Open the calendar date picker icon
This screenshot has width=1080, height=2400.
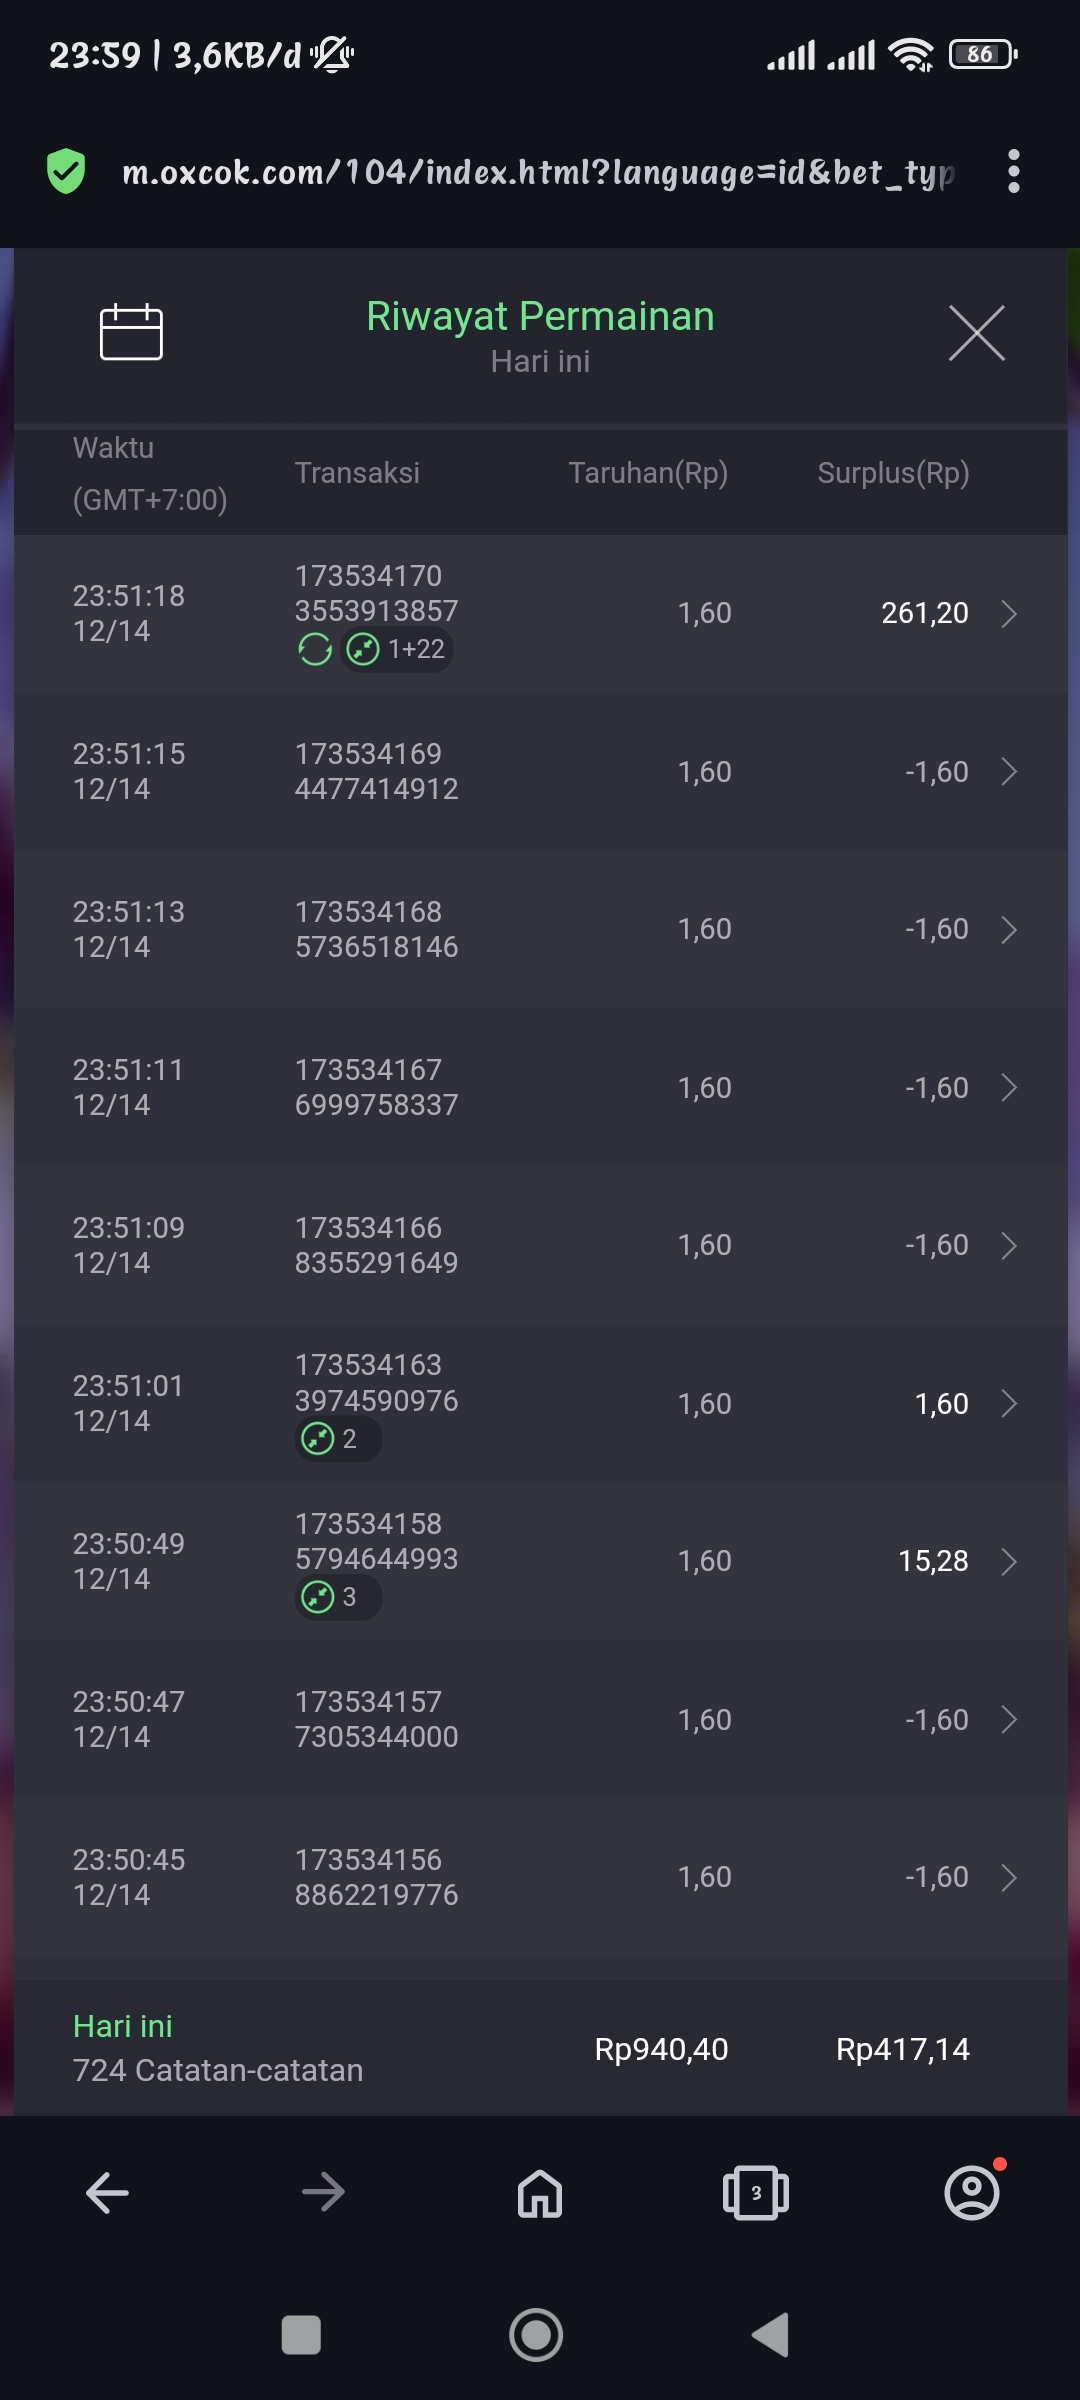(x=131, y=331)
